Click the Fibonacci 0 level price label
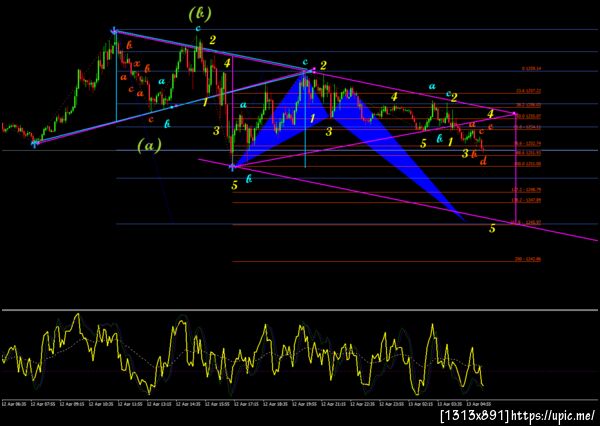600x426 pixels. pyautogui.click(x=532, y=69)
